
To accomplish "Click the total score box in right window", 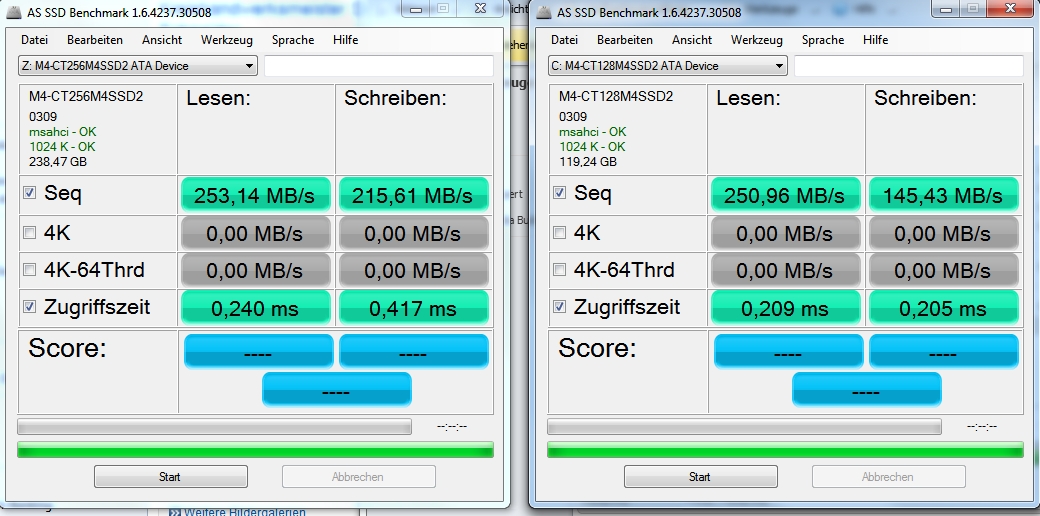I will click(867, 389).
